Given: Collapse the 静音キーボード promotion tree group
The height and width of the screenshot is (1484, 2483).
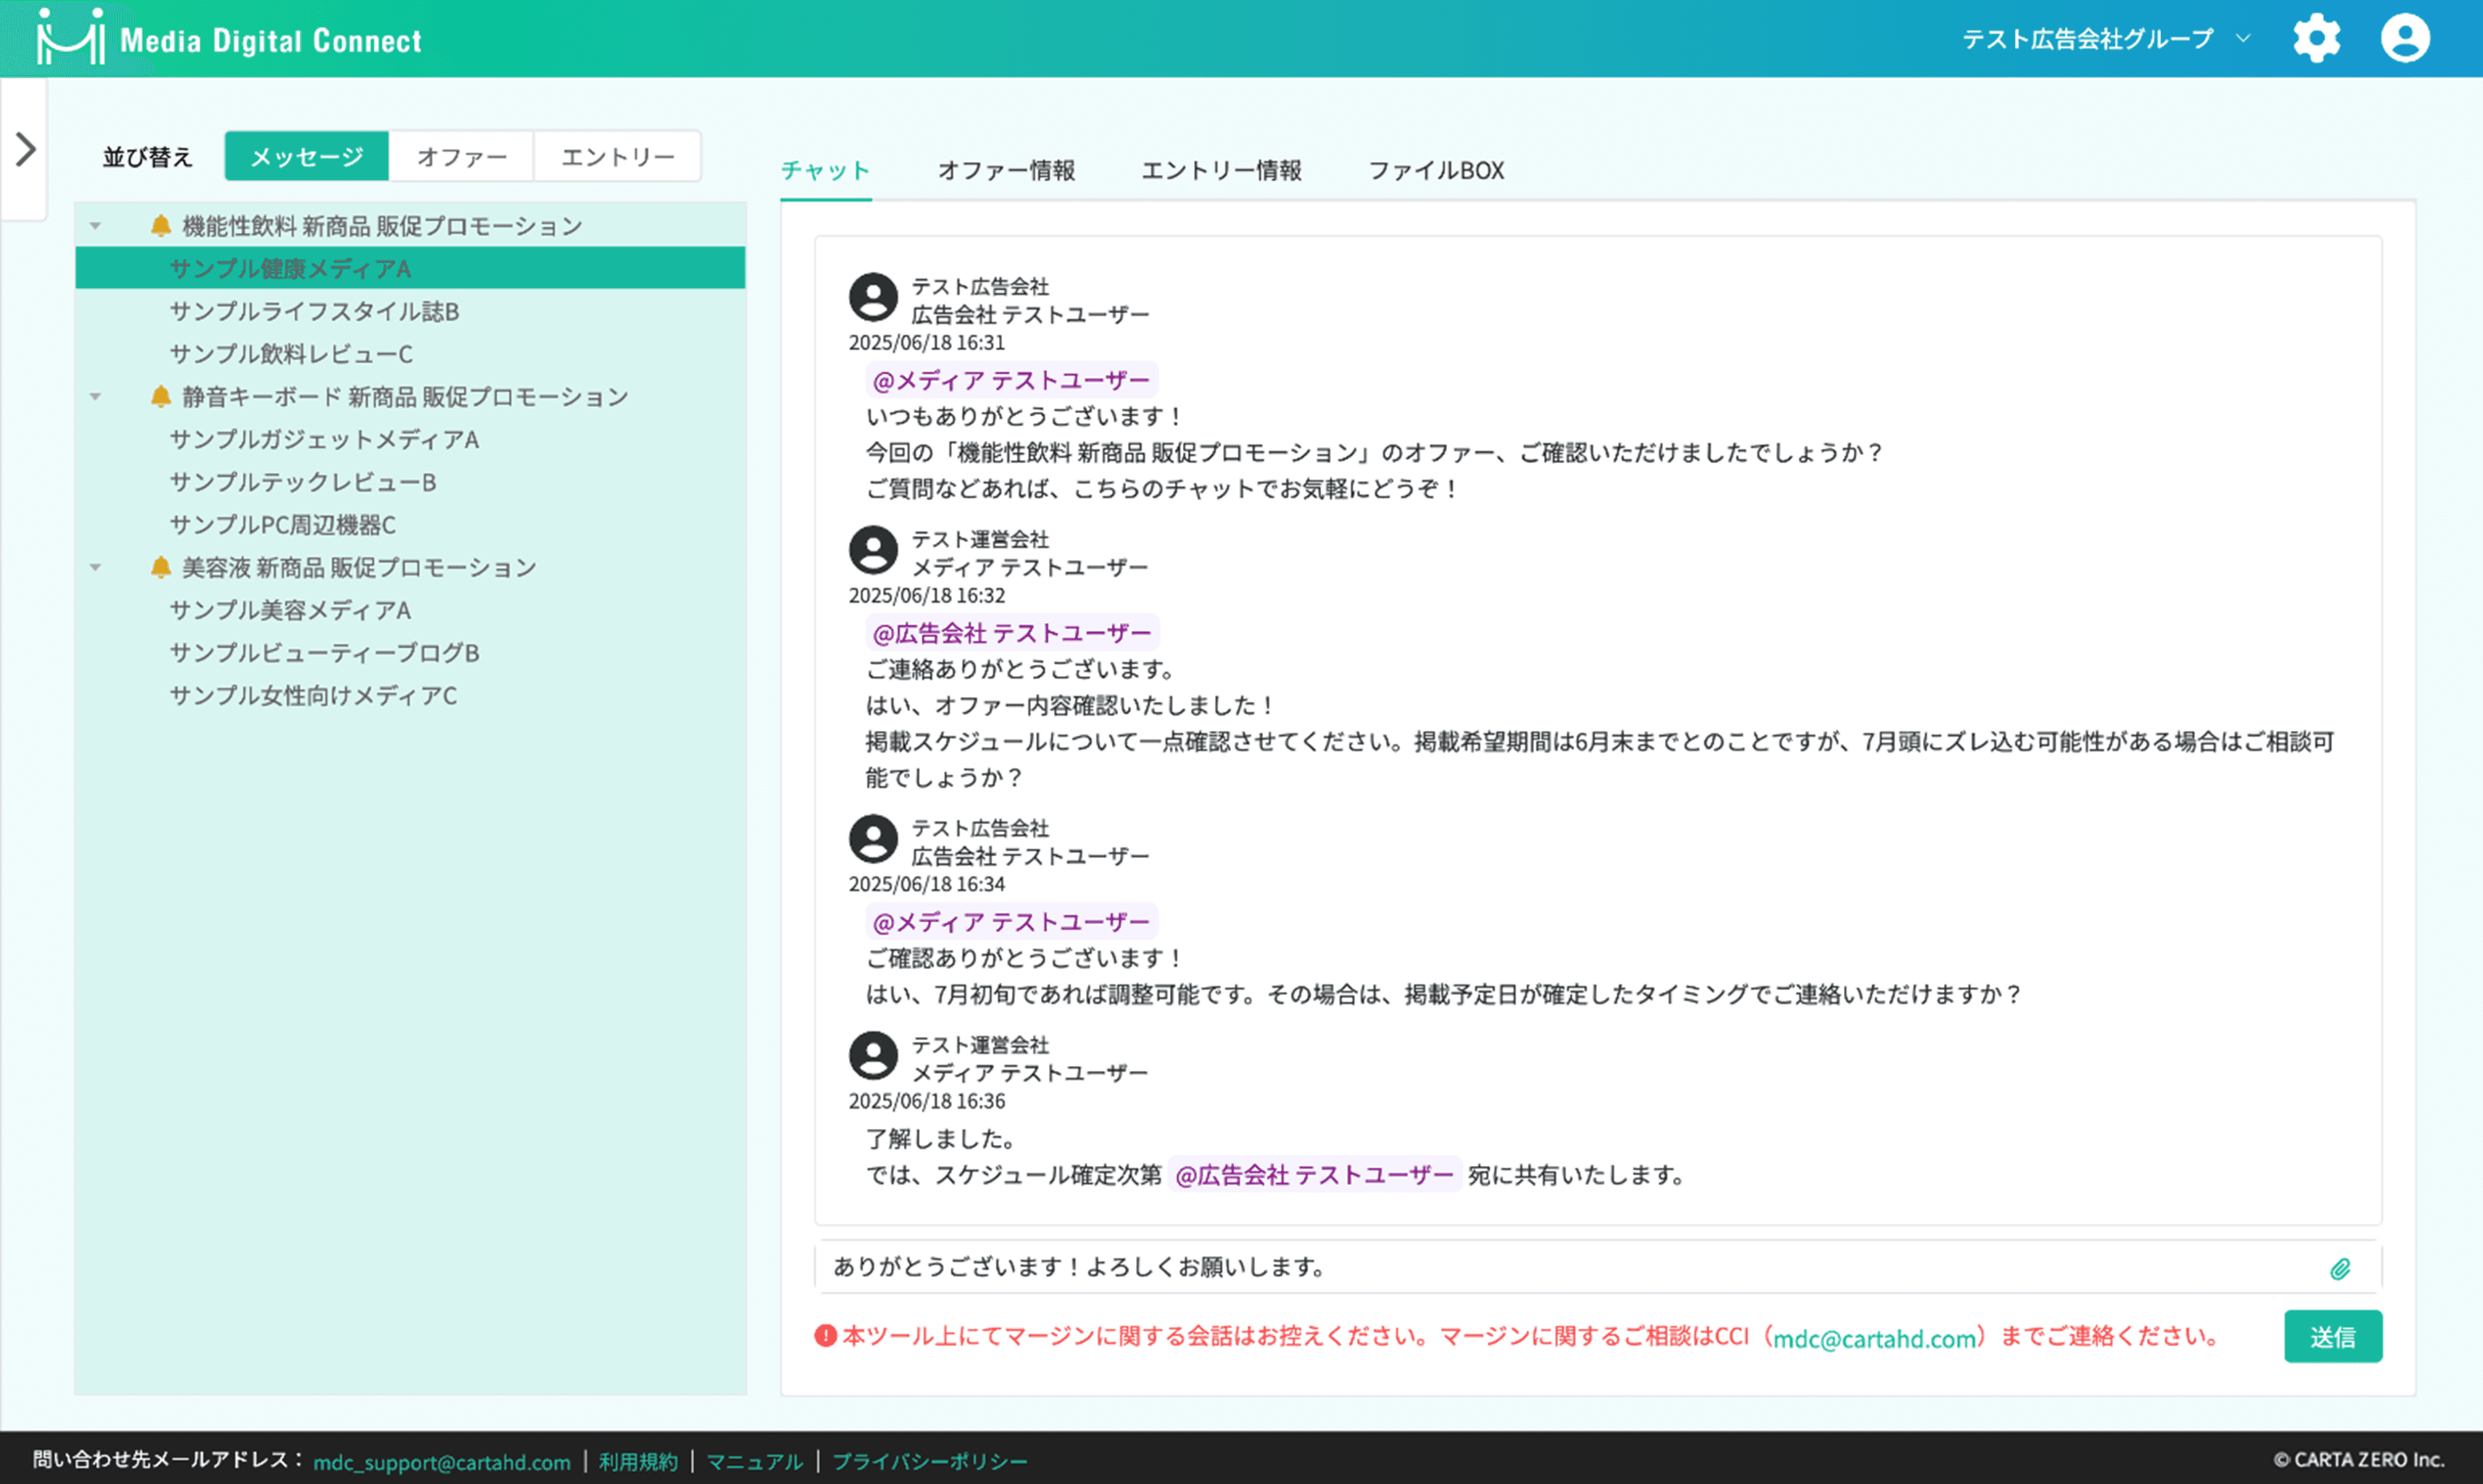Looking at the screenshot, I should [96, 397].
